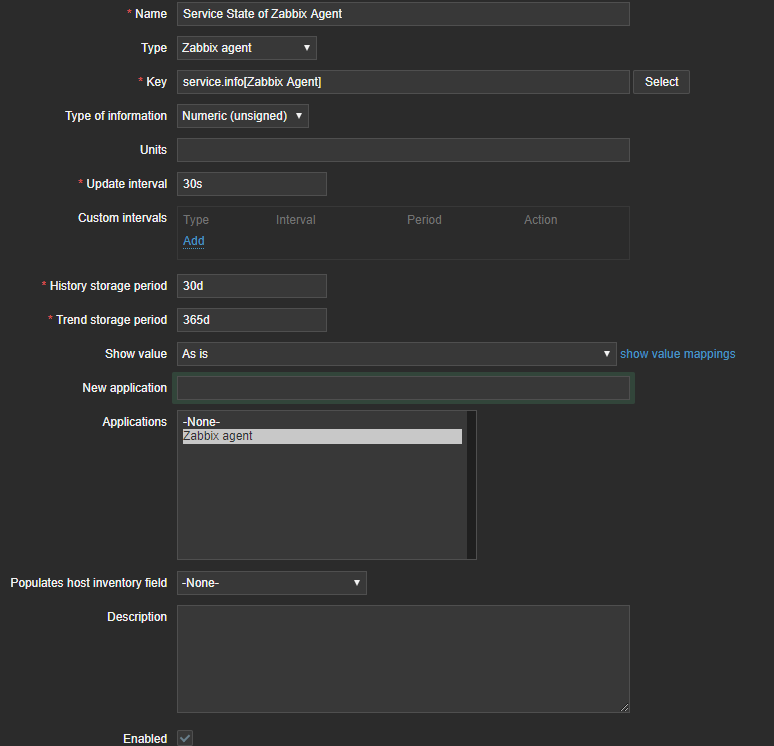This screenshot has width=774, height=746.
Task: Toggle the Enabled checkbox
Action: pos(185,738)
